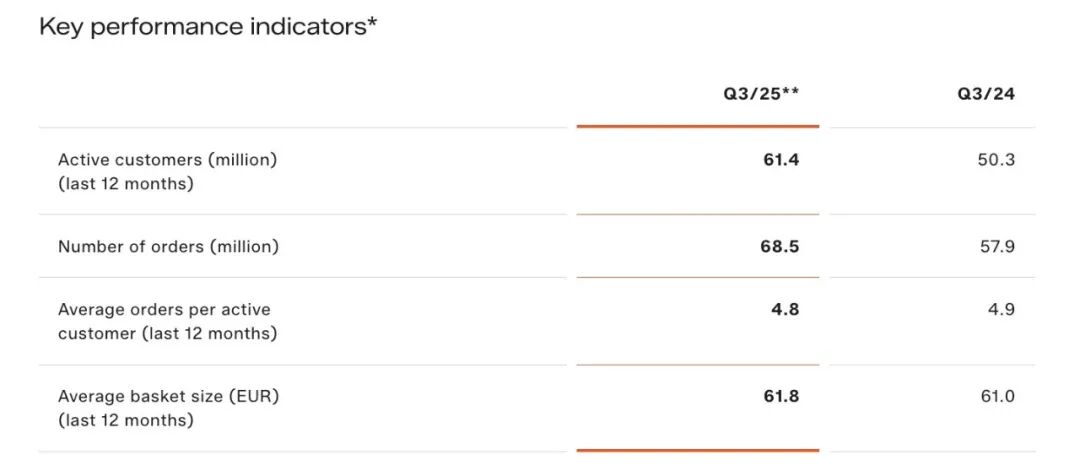Select the 4.8 average orders value
This screenshot has height=476, width=1080.
[x=786, y=309]
